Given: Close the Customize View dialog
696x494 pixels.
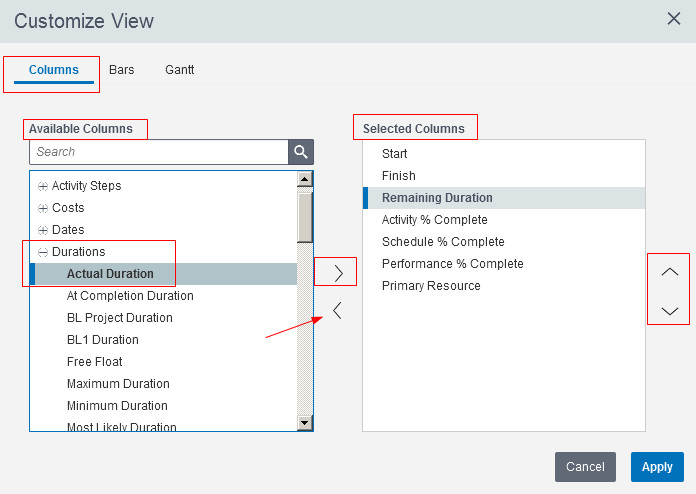Looking at the screenshot, I should (674, 19).
